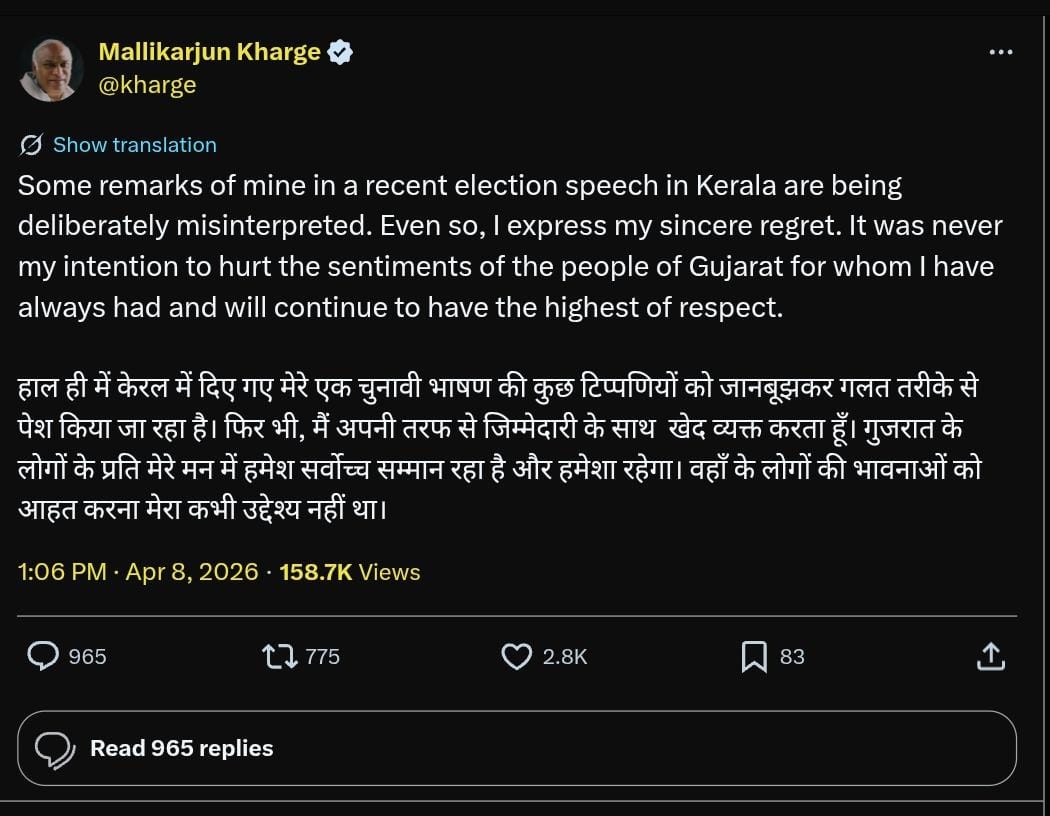Repost this tweet using the retweet icon
This screenshot has height=816, width=1050.
coord(278,656)
